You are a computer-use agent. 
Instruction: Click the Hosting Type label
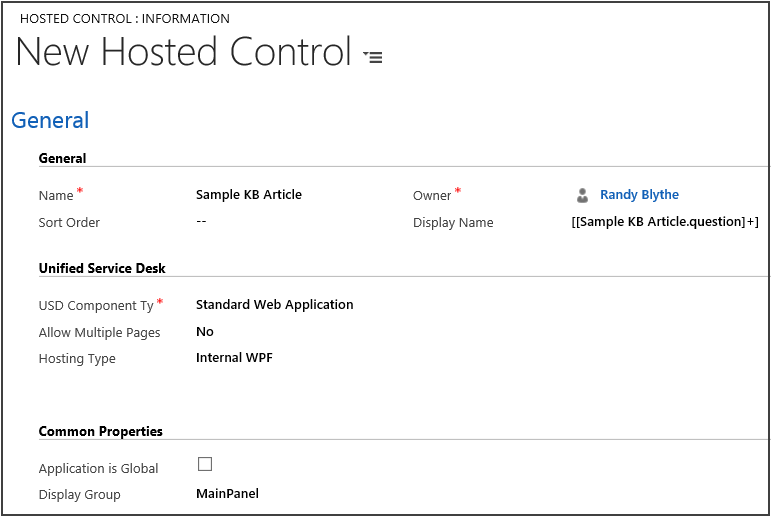tap(77, 359)
